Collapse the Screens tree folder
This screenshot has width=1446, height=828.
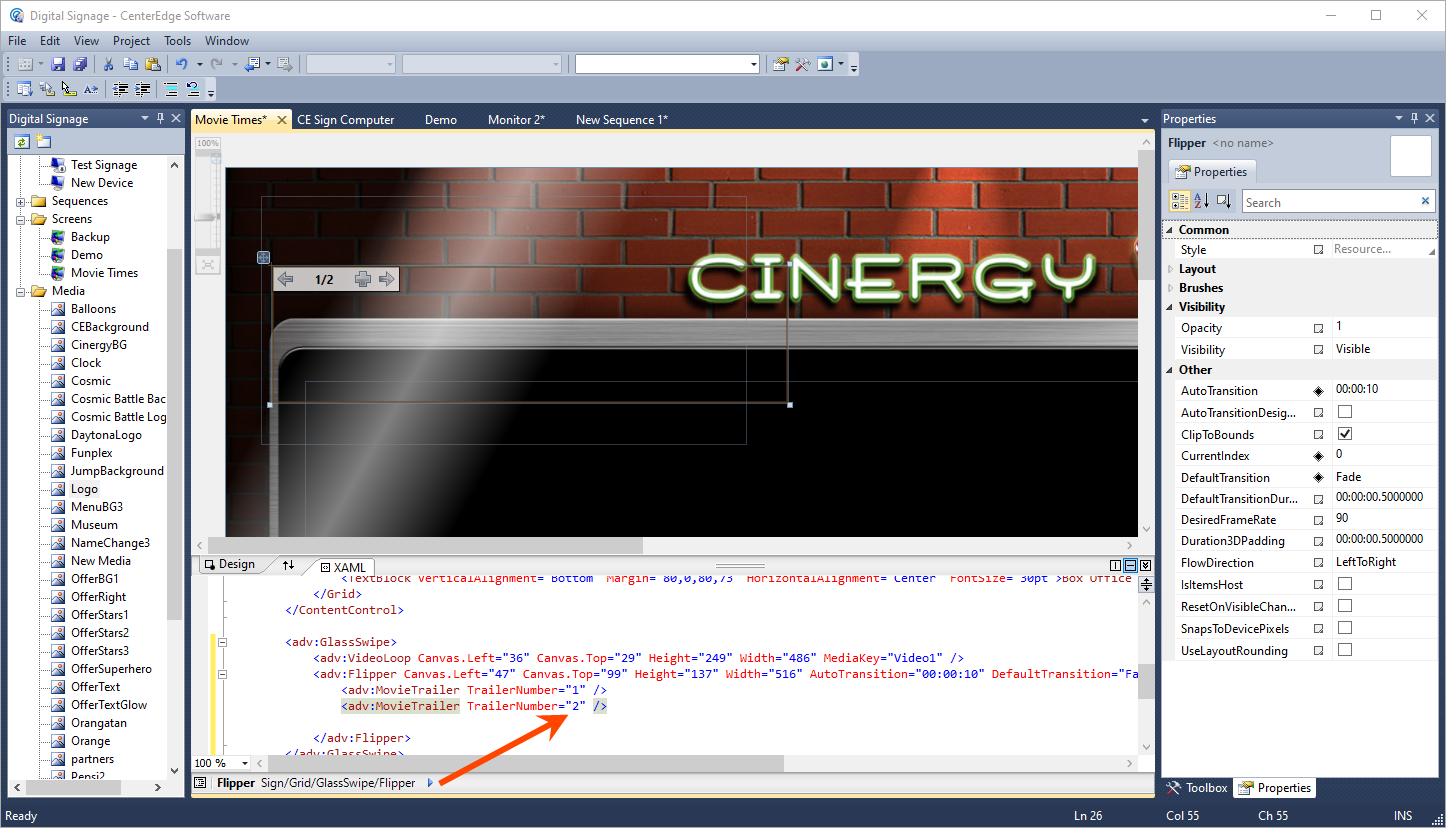pyautogui.click(x=21, y=219)
